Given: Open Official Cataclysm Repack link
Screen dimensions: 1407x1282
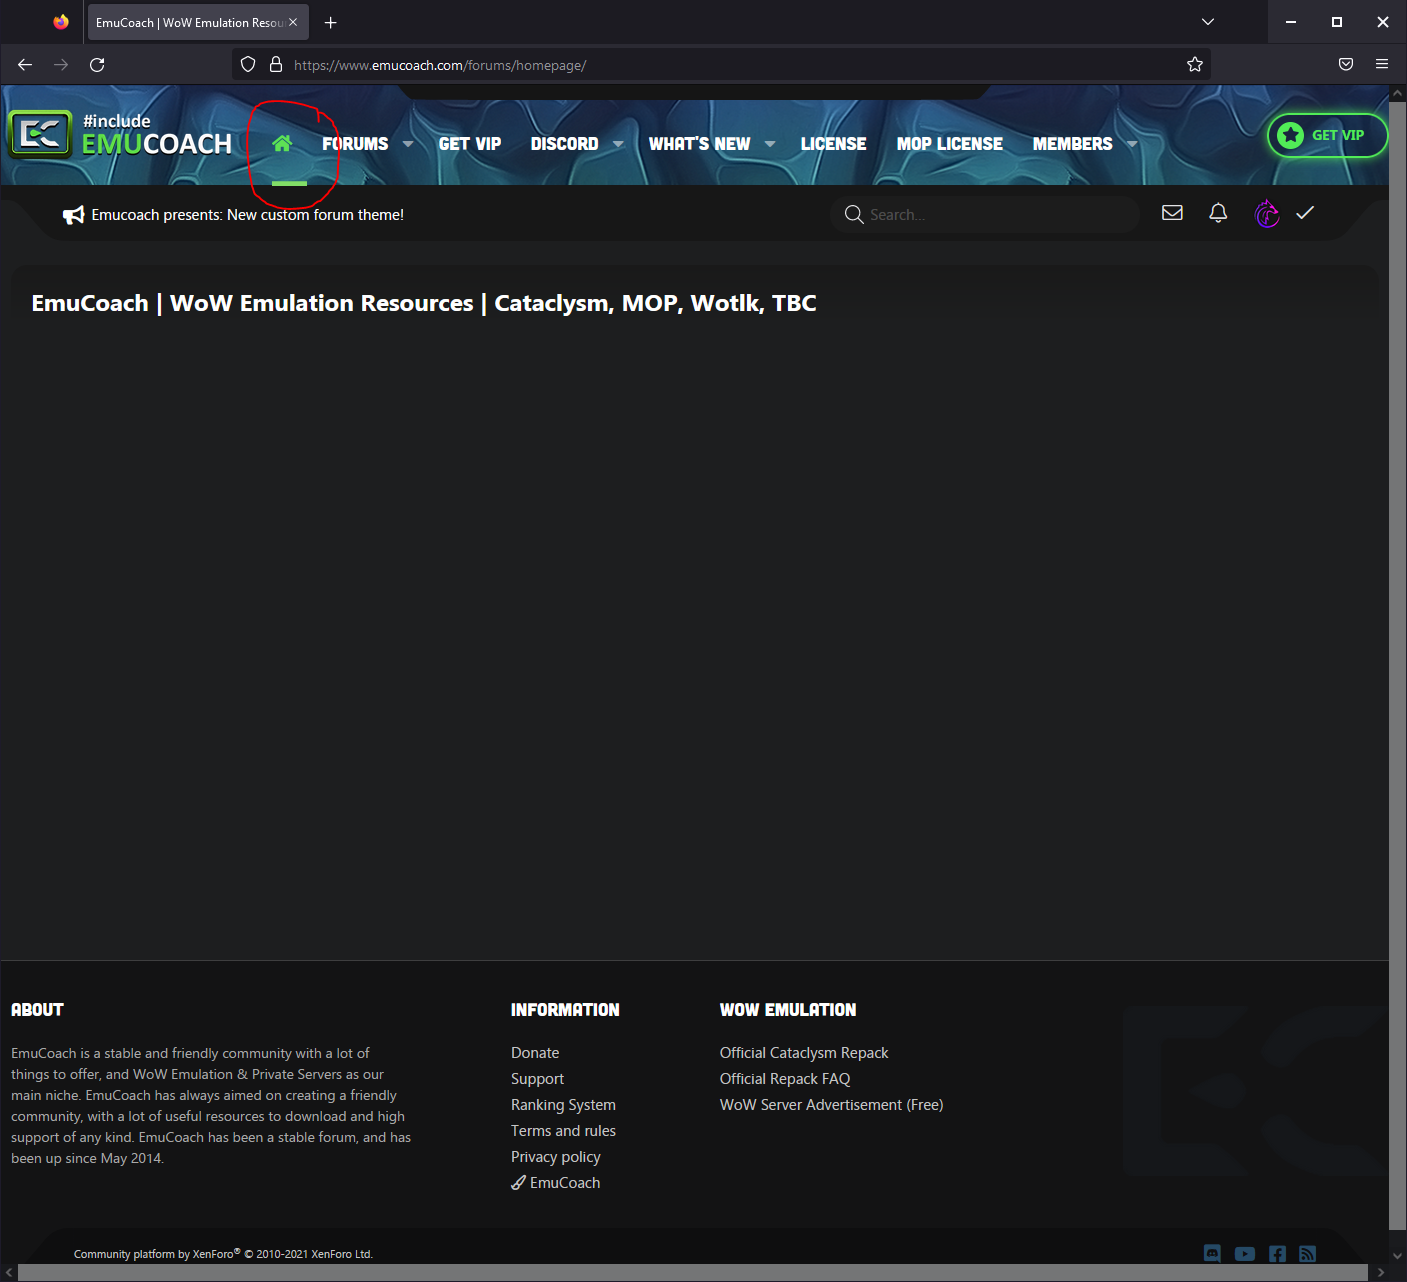Looking at the screenshot, I should (x=804, y=1053).
